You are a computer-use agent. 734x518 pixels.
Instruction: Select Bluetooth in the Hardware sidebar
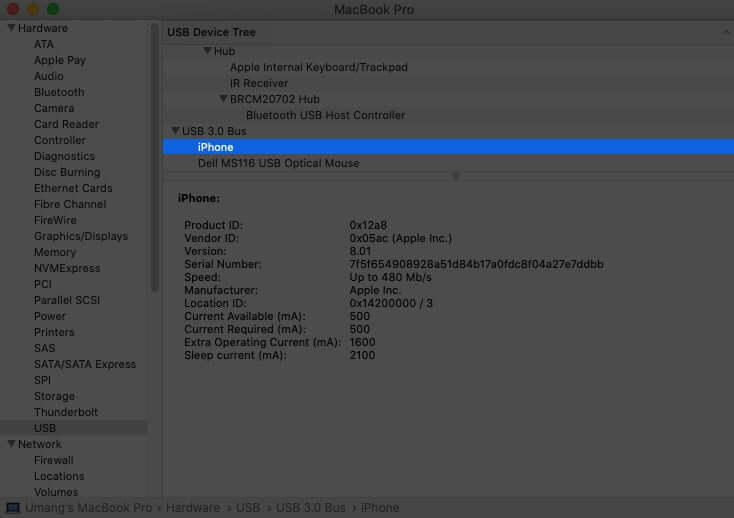(x=59, y=92)
